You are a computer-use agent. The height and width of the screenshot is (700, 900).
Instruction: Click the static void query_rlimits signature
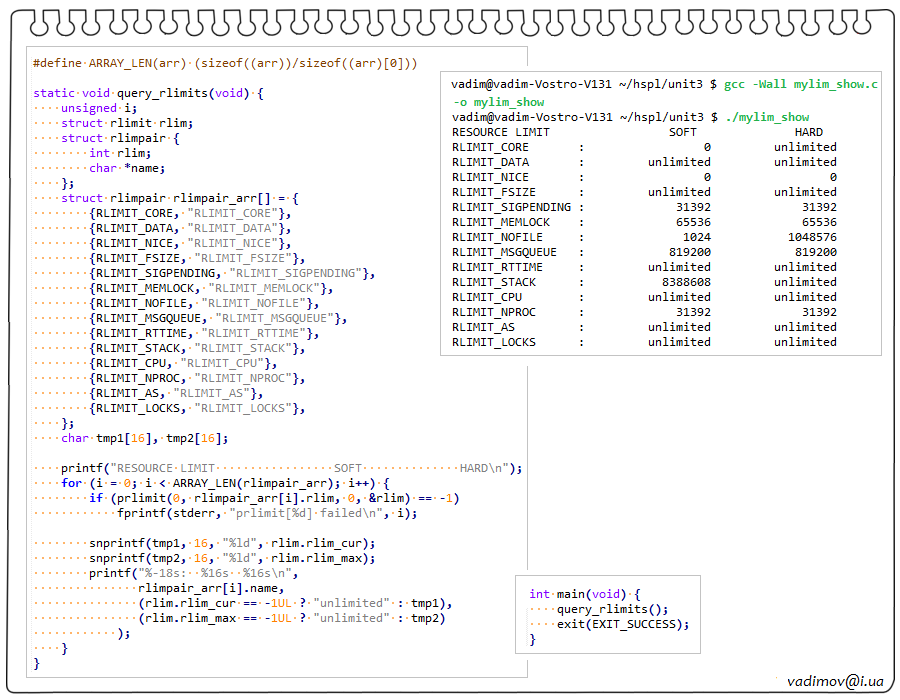(x=148, y=93)
